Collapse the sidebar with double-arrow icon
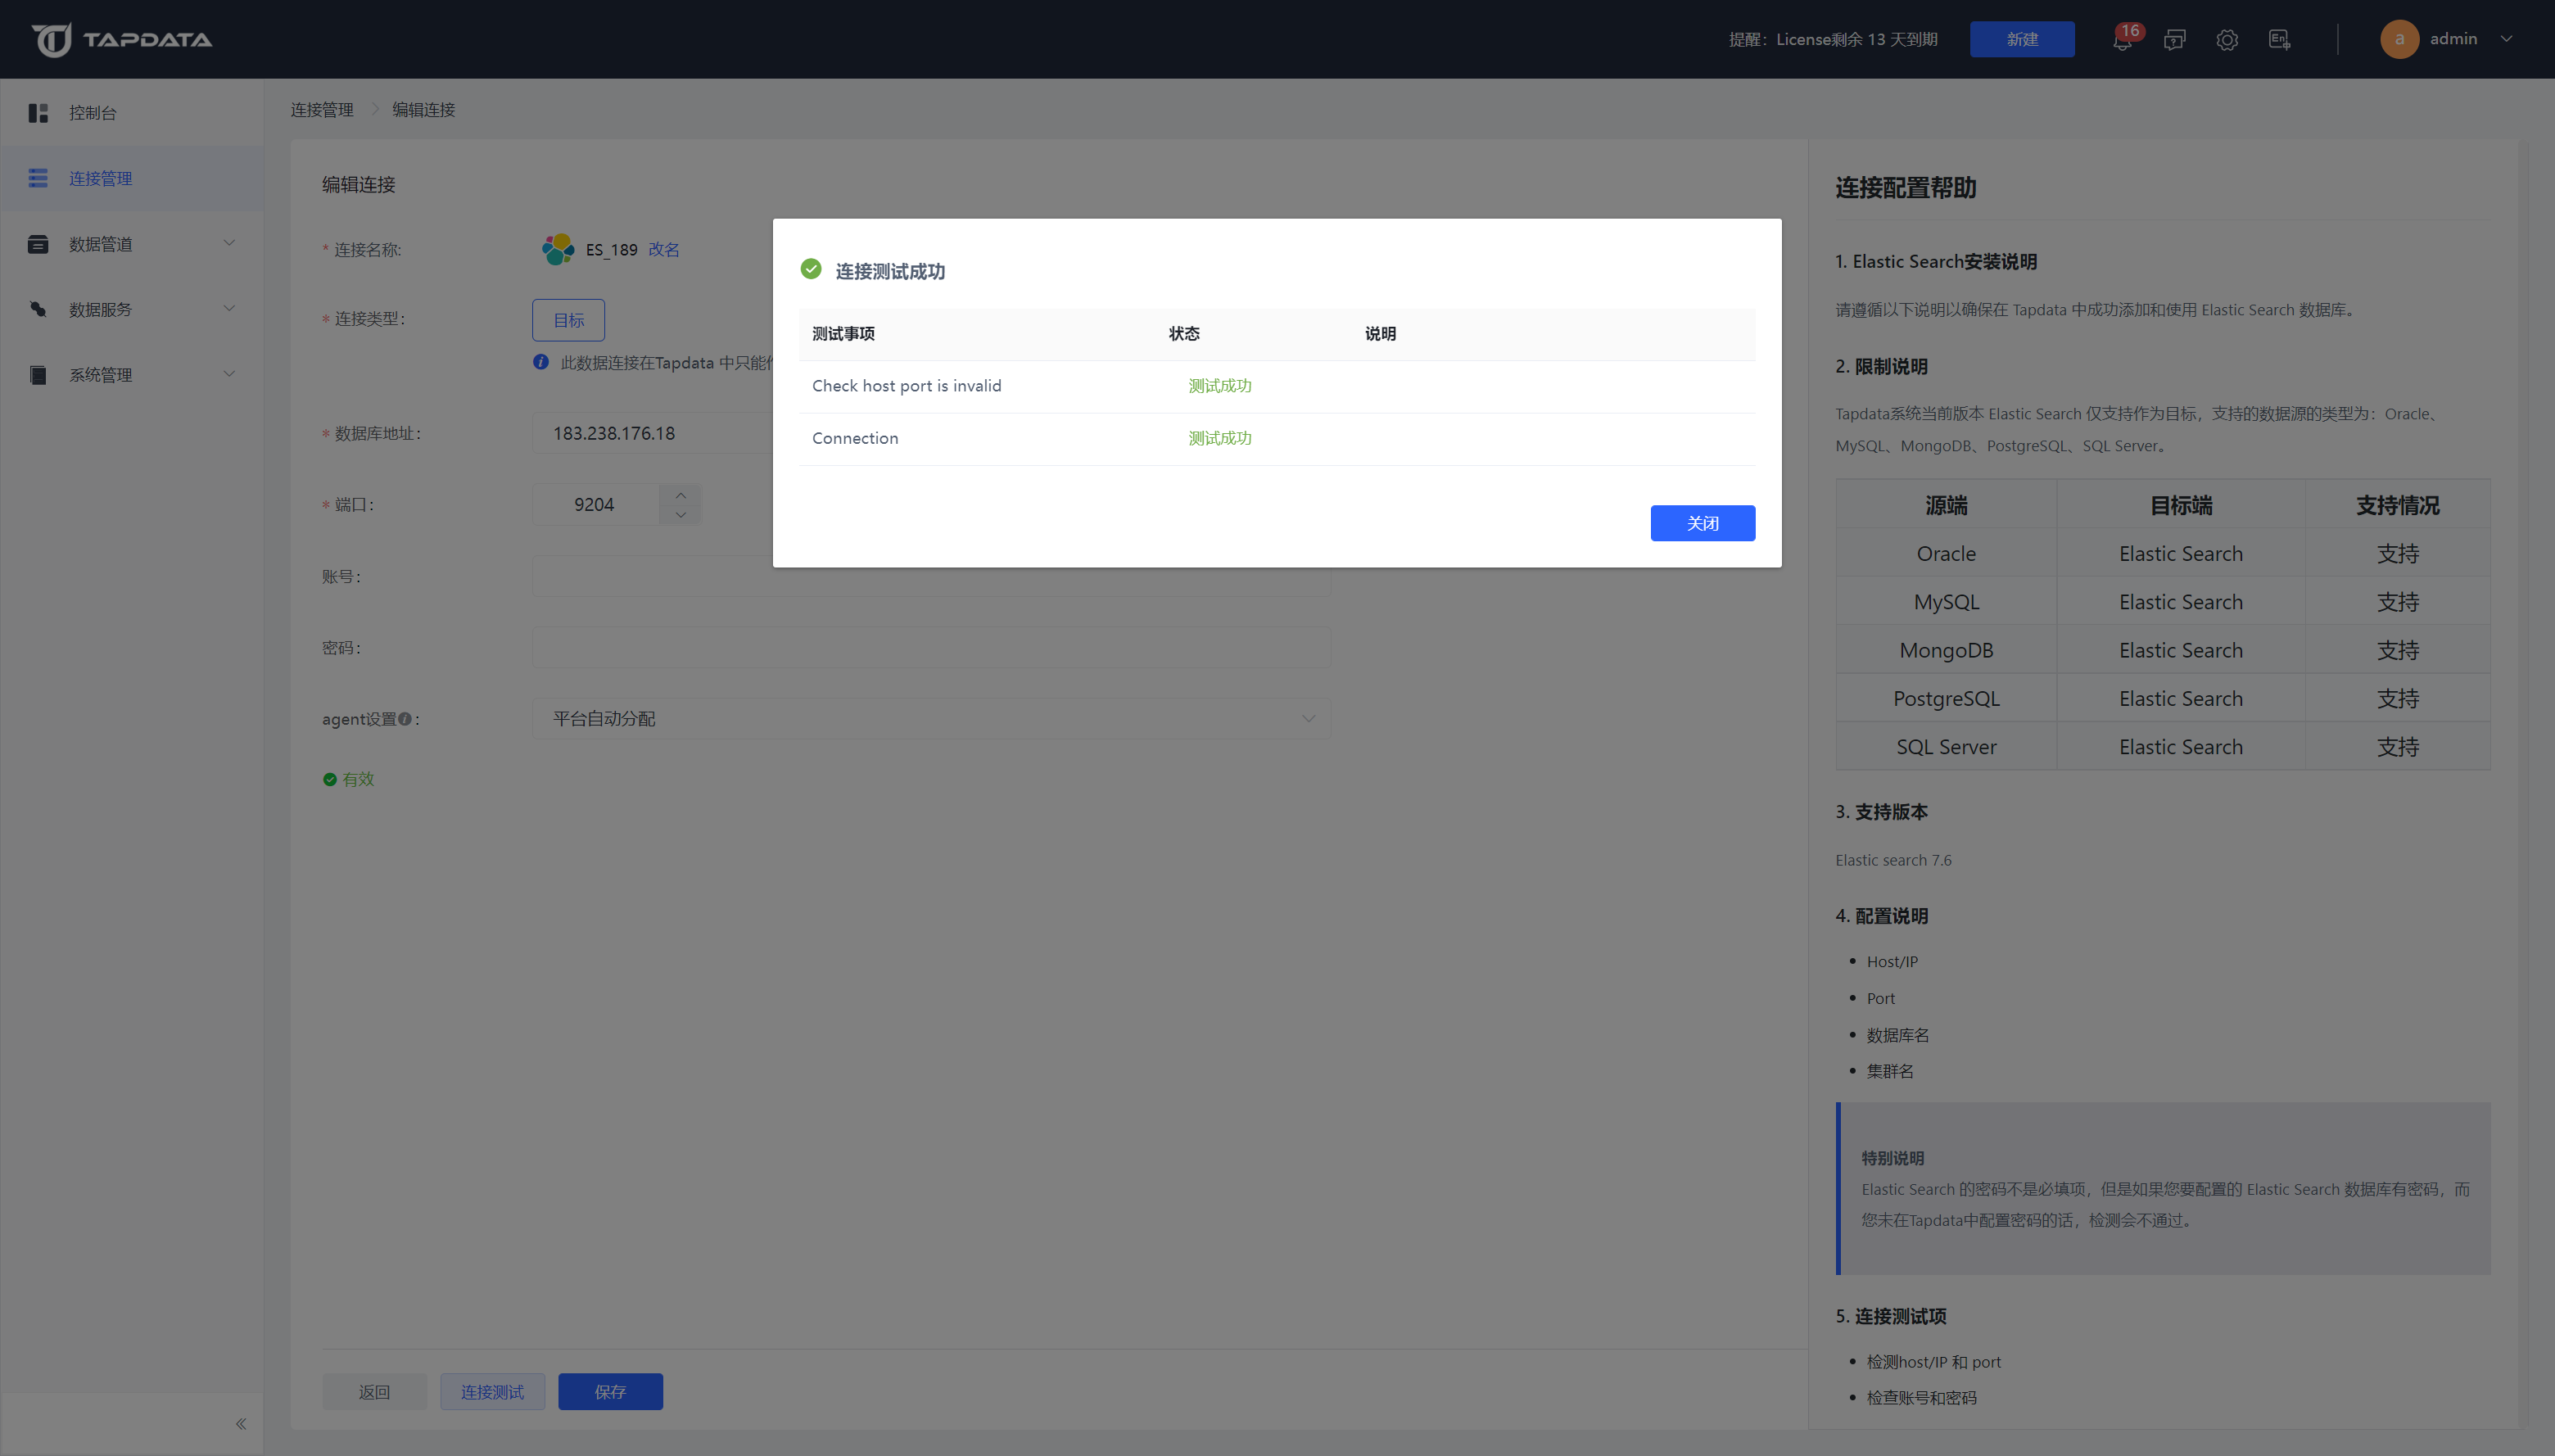This screenshot has width=2555, height=1456. [241, 1424]
